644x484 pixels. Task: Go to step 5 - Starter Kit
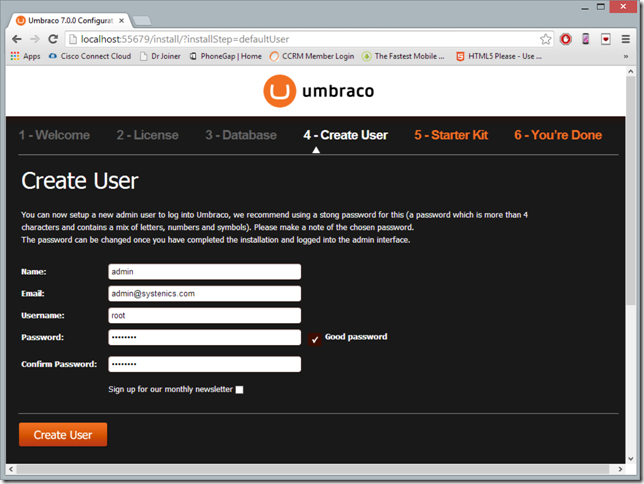[x=451, y=135]
